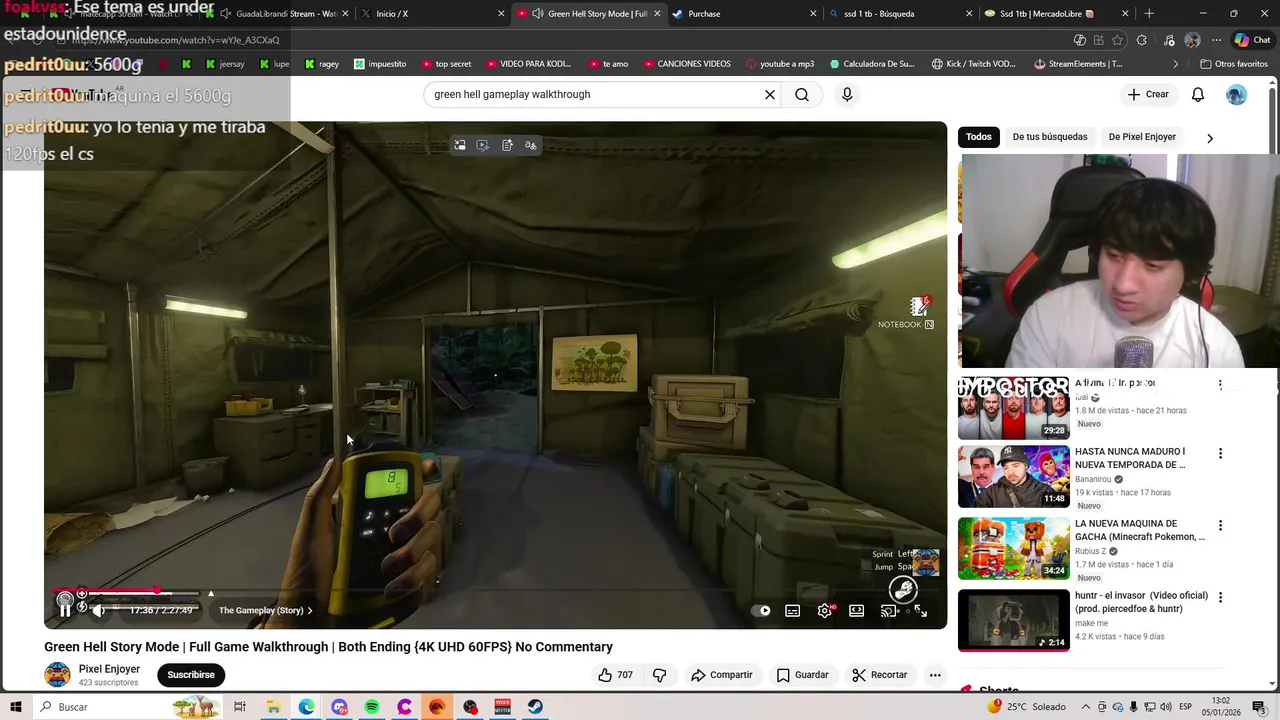This screenshot has width=1280, height=720.
Task: Open Hasta Nunca Maduro video thumbnail
Action: [x=1014, y=477]
